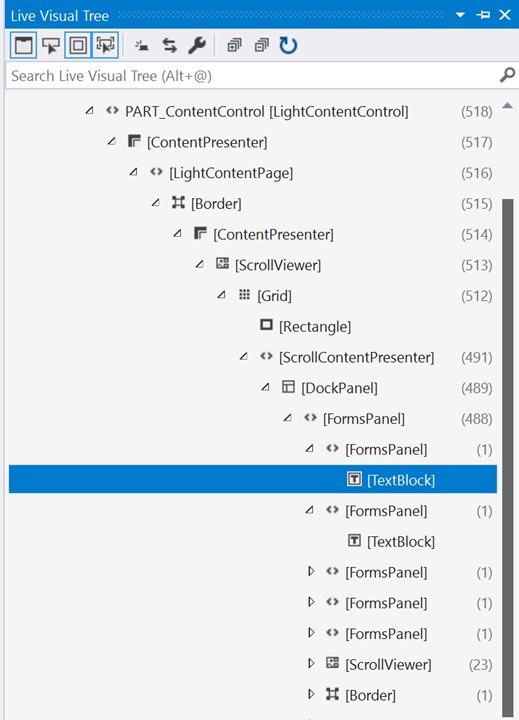Toggle the Show runtime tools in application button
The height and width of the screenshot is (720, 519).
pos(23,45)
